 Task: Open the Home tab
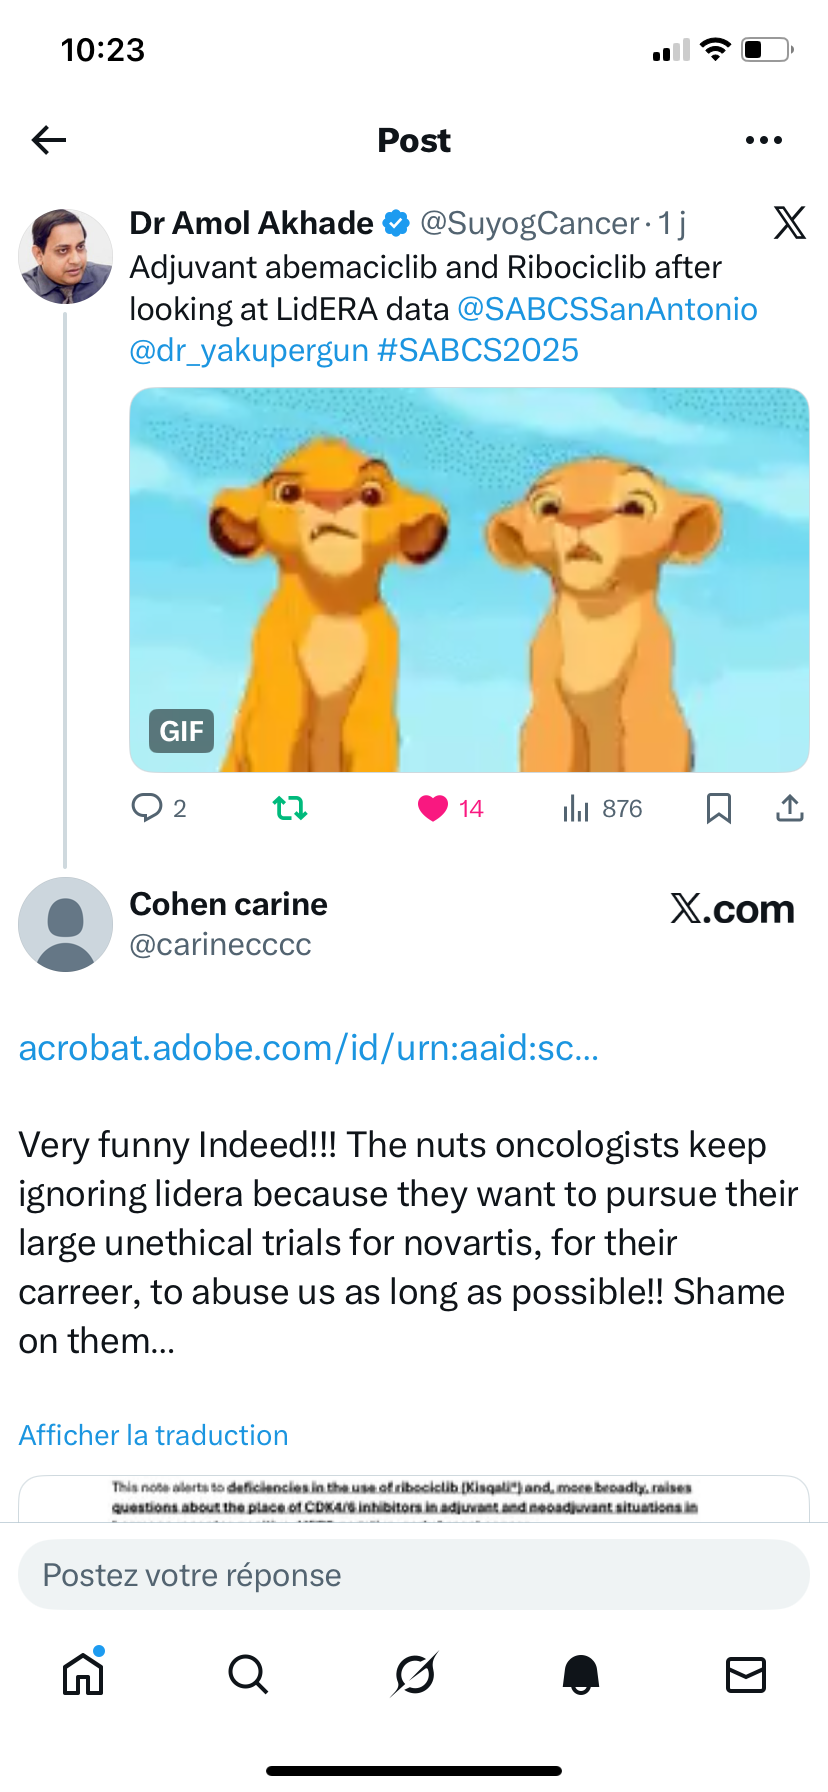coord(83,1674)
